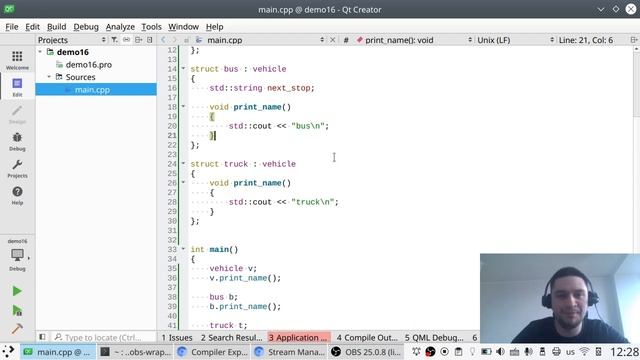Screen dimensions: 640x360
Task: Toggle the left sidebar visibility
Action: pos(42,337)
